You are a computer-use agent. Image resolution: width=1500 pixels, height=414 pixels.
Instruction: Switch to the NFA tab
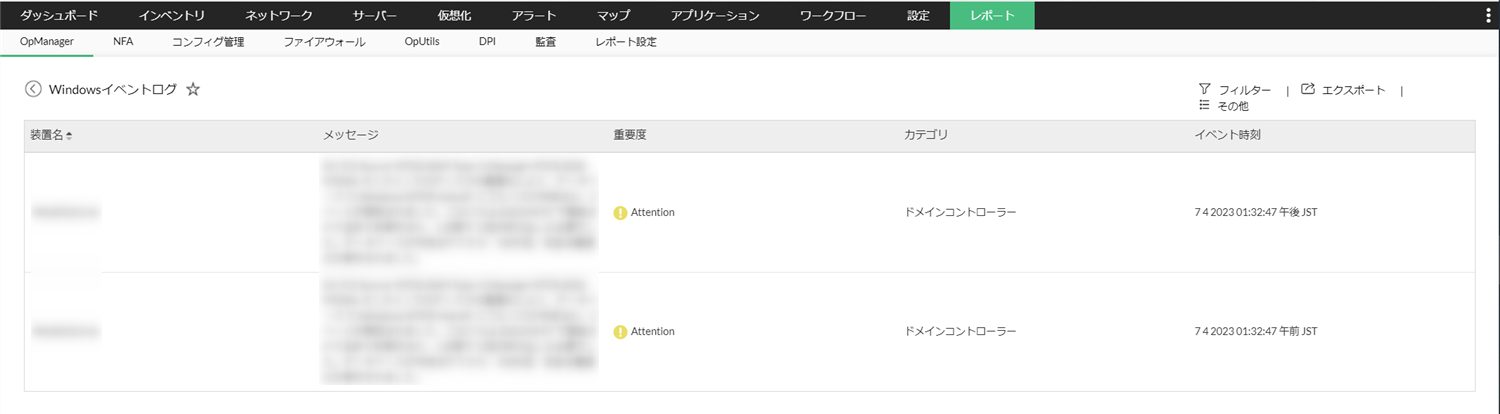(123, 42)
